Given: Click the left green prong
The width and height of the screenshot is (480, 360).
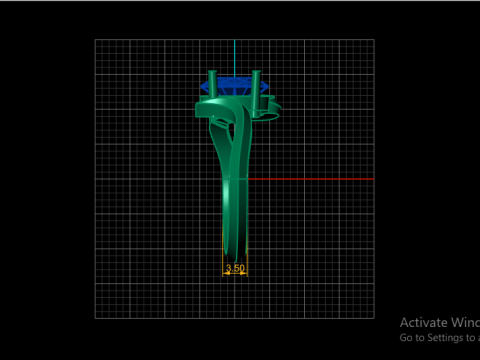Looking at the screenshot, I should [x=212, y=83].
